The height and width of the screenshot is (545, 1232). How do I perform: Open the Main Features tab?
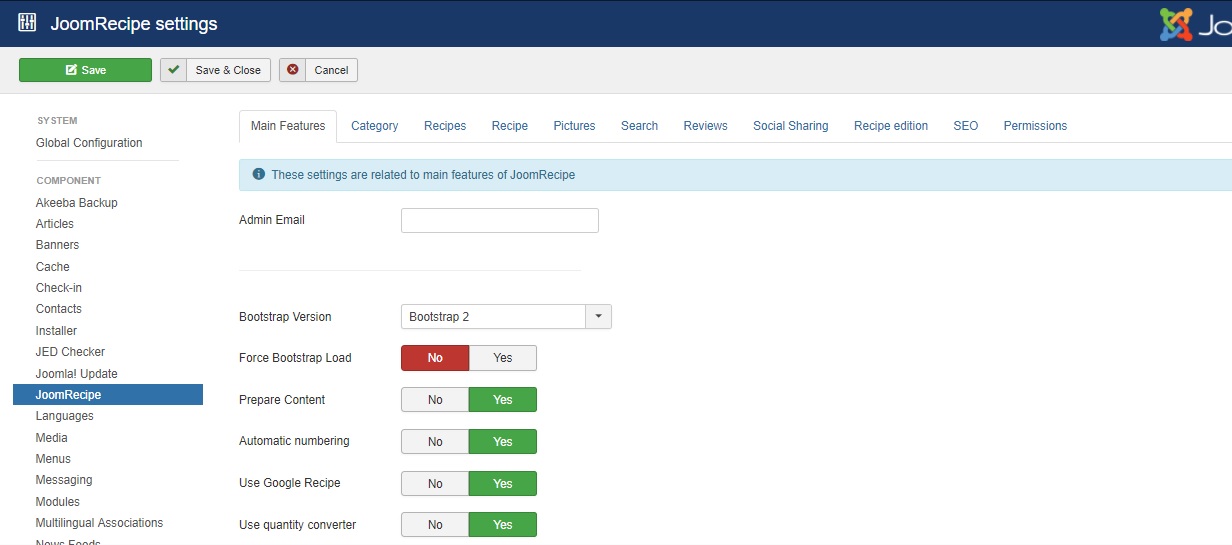coord(288,126)
